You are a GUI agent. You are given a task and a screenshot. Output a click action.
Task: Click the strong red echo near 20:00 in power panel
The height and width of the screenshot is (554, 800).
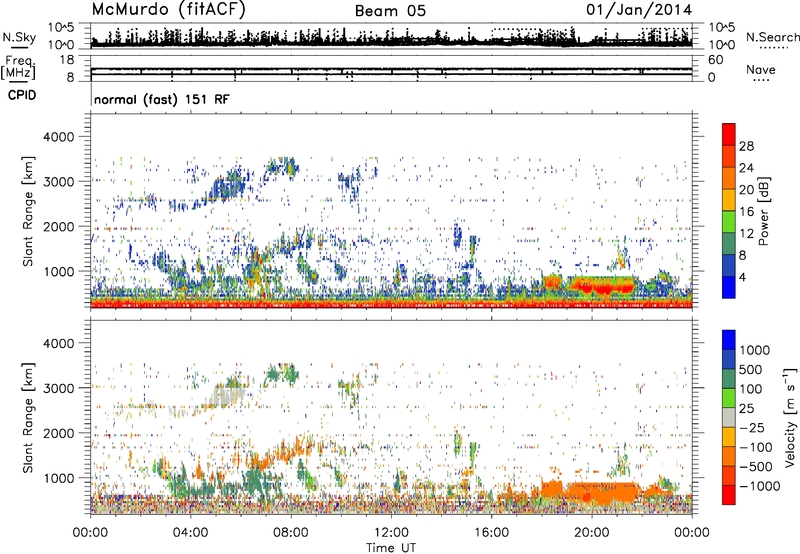coord(602,287)
